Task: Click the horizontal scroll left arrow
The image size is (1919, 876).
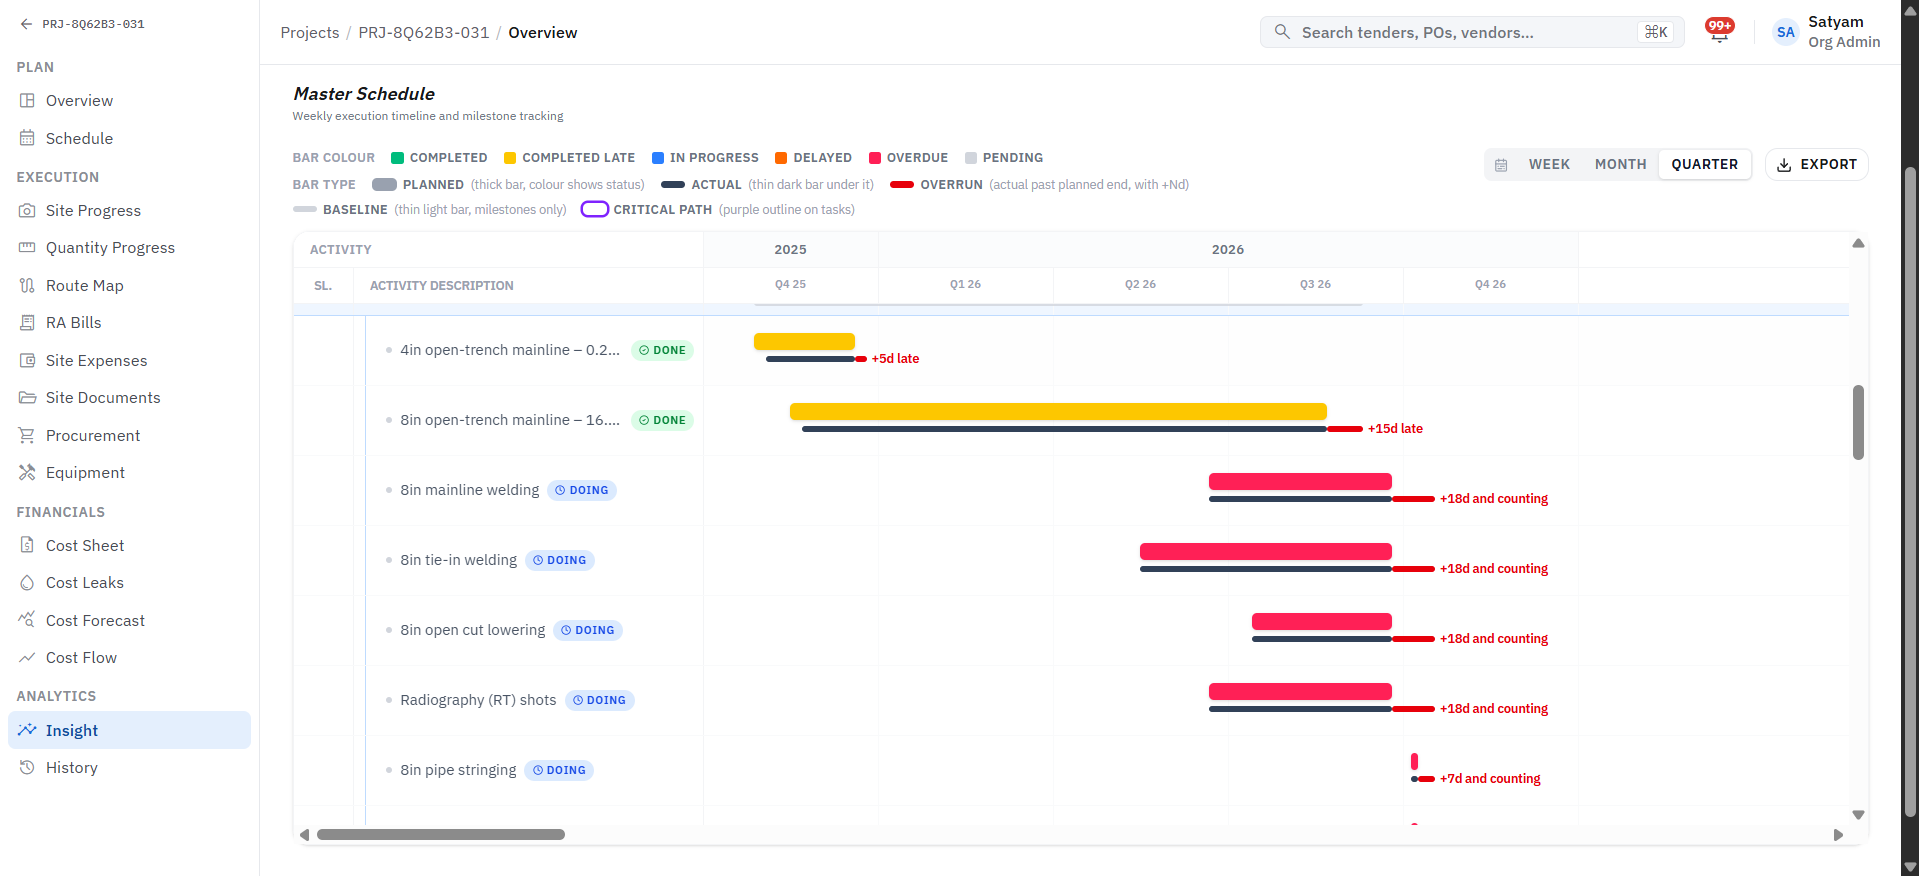Action: click(x=304, y=835)
